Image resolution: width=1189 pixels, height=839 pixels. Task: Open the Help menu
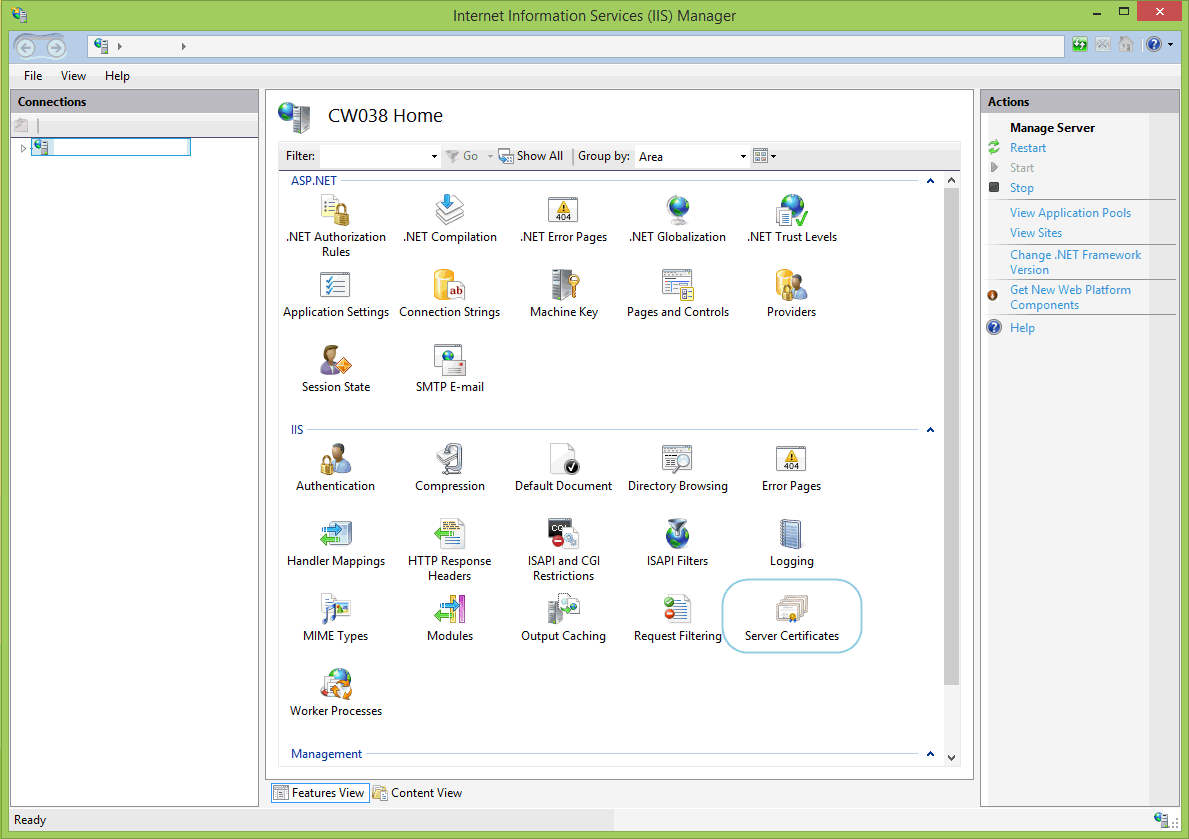117,76
